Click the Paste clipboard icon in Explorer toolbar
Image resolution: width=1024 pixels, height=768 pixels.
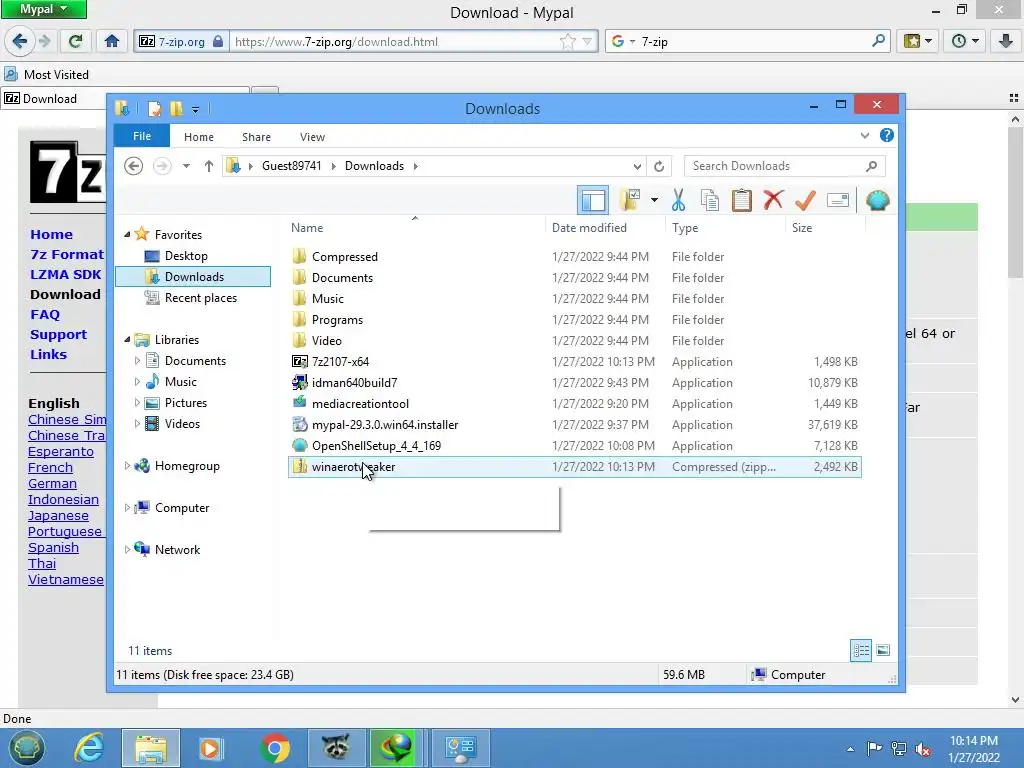pos(741,200)
